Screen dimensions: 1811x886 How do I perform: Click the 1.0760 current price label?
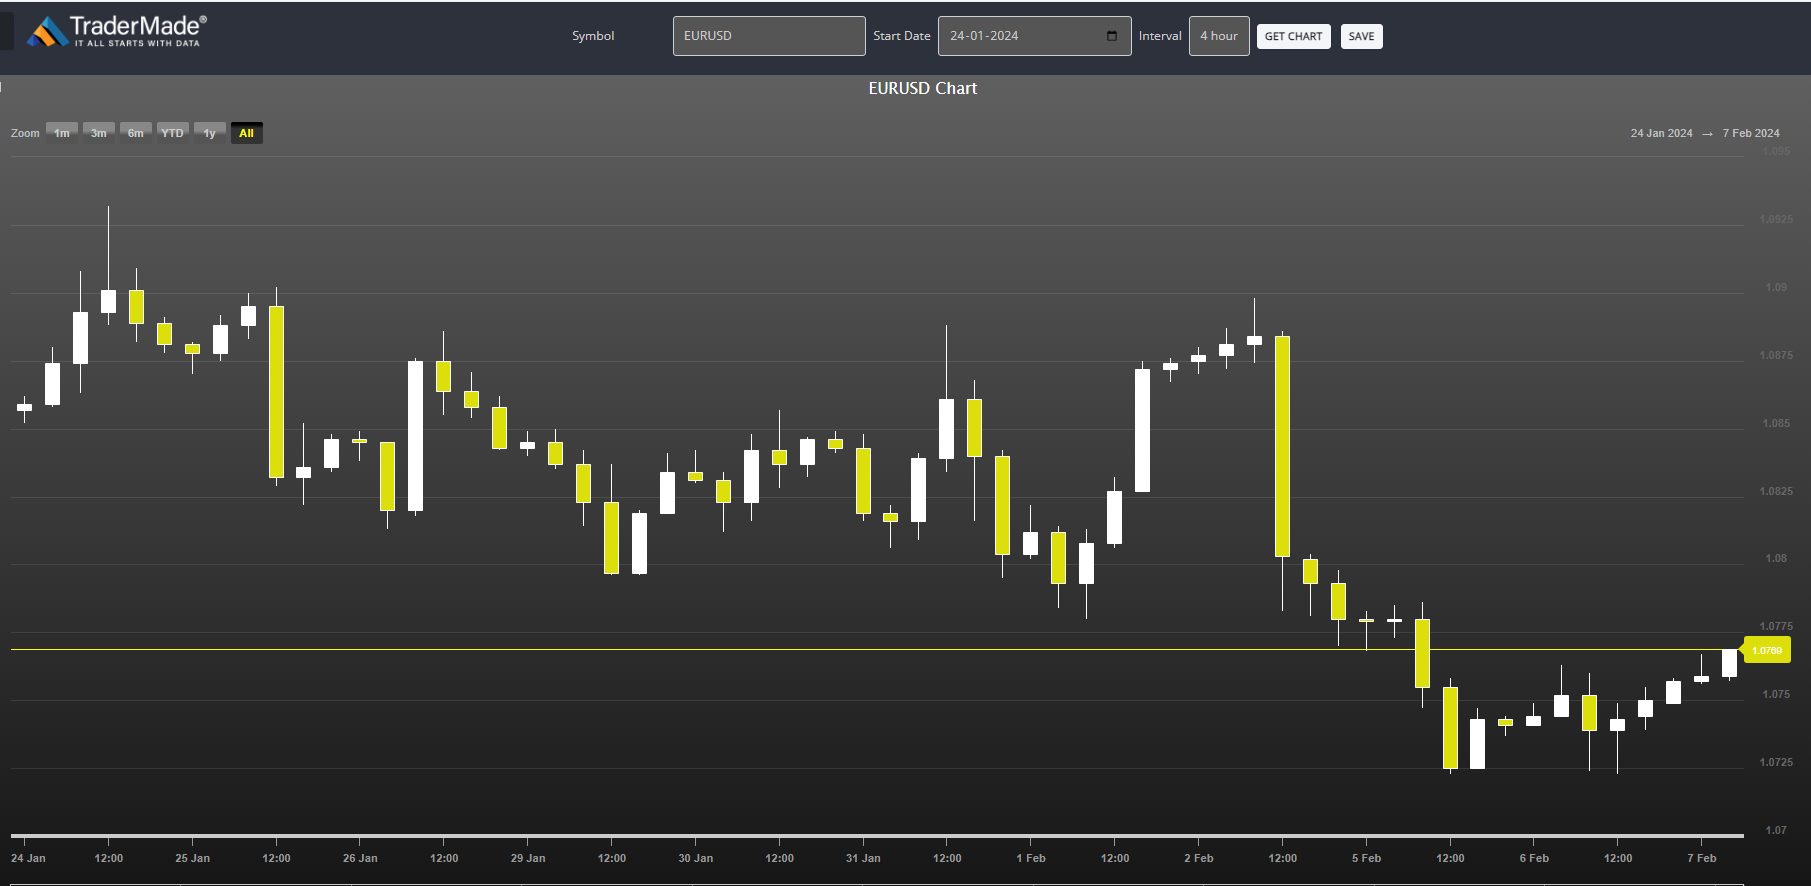[x=1767, y=650]
